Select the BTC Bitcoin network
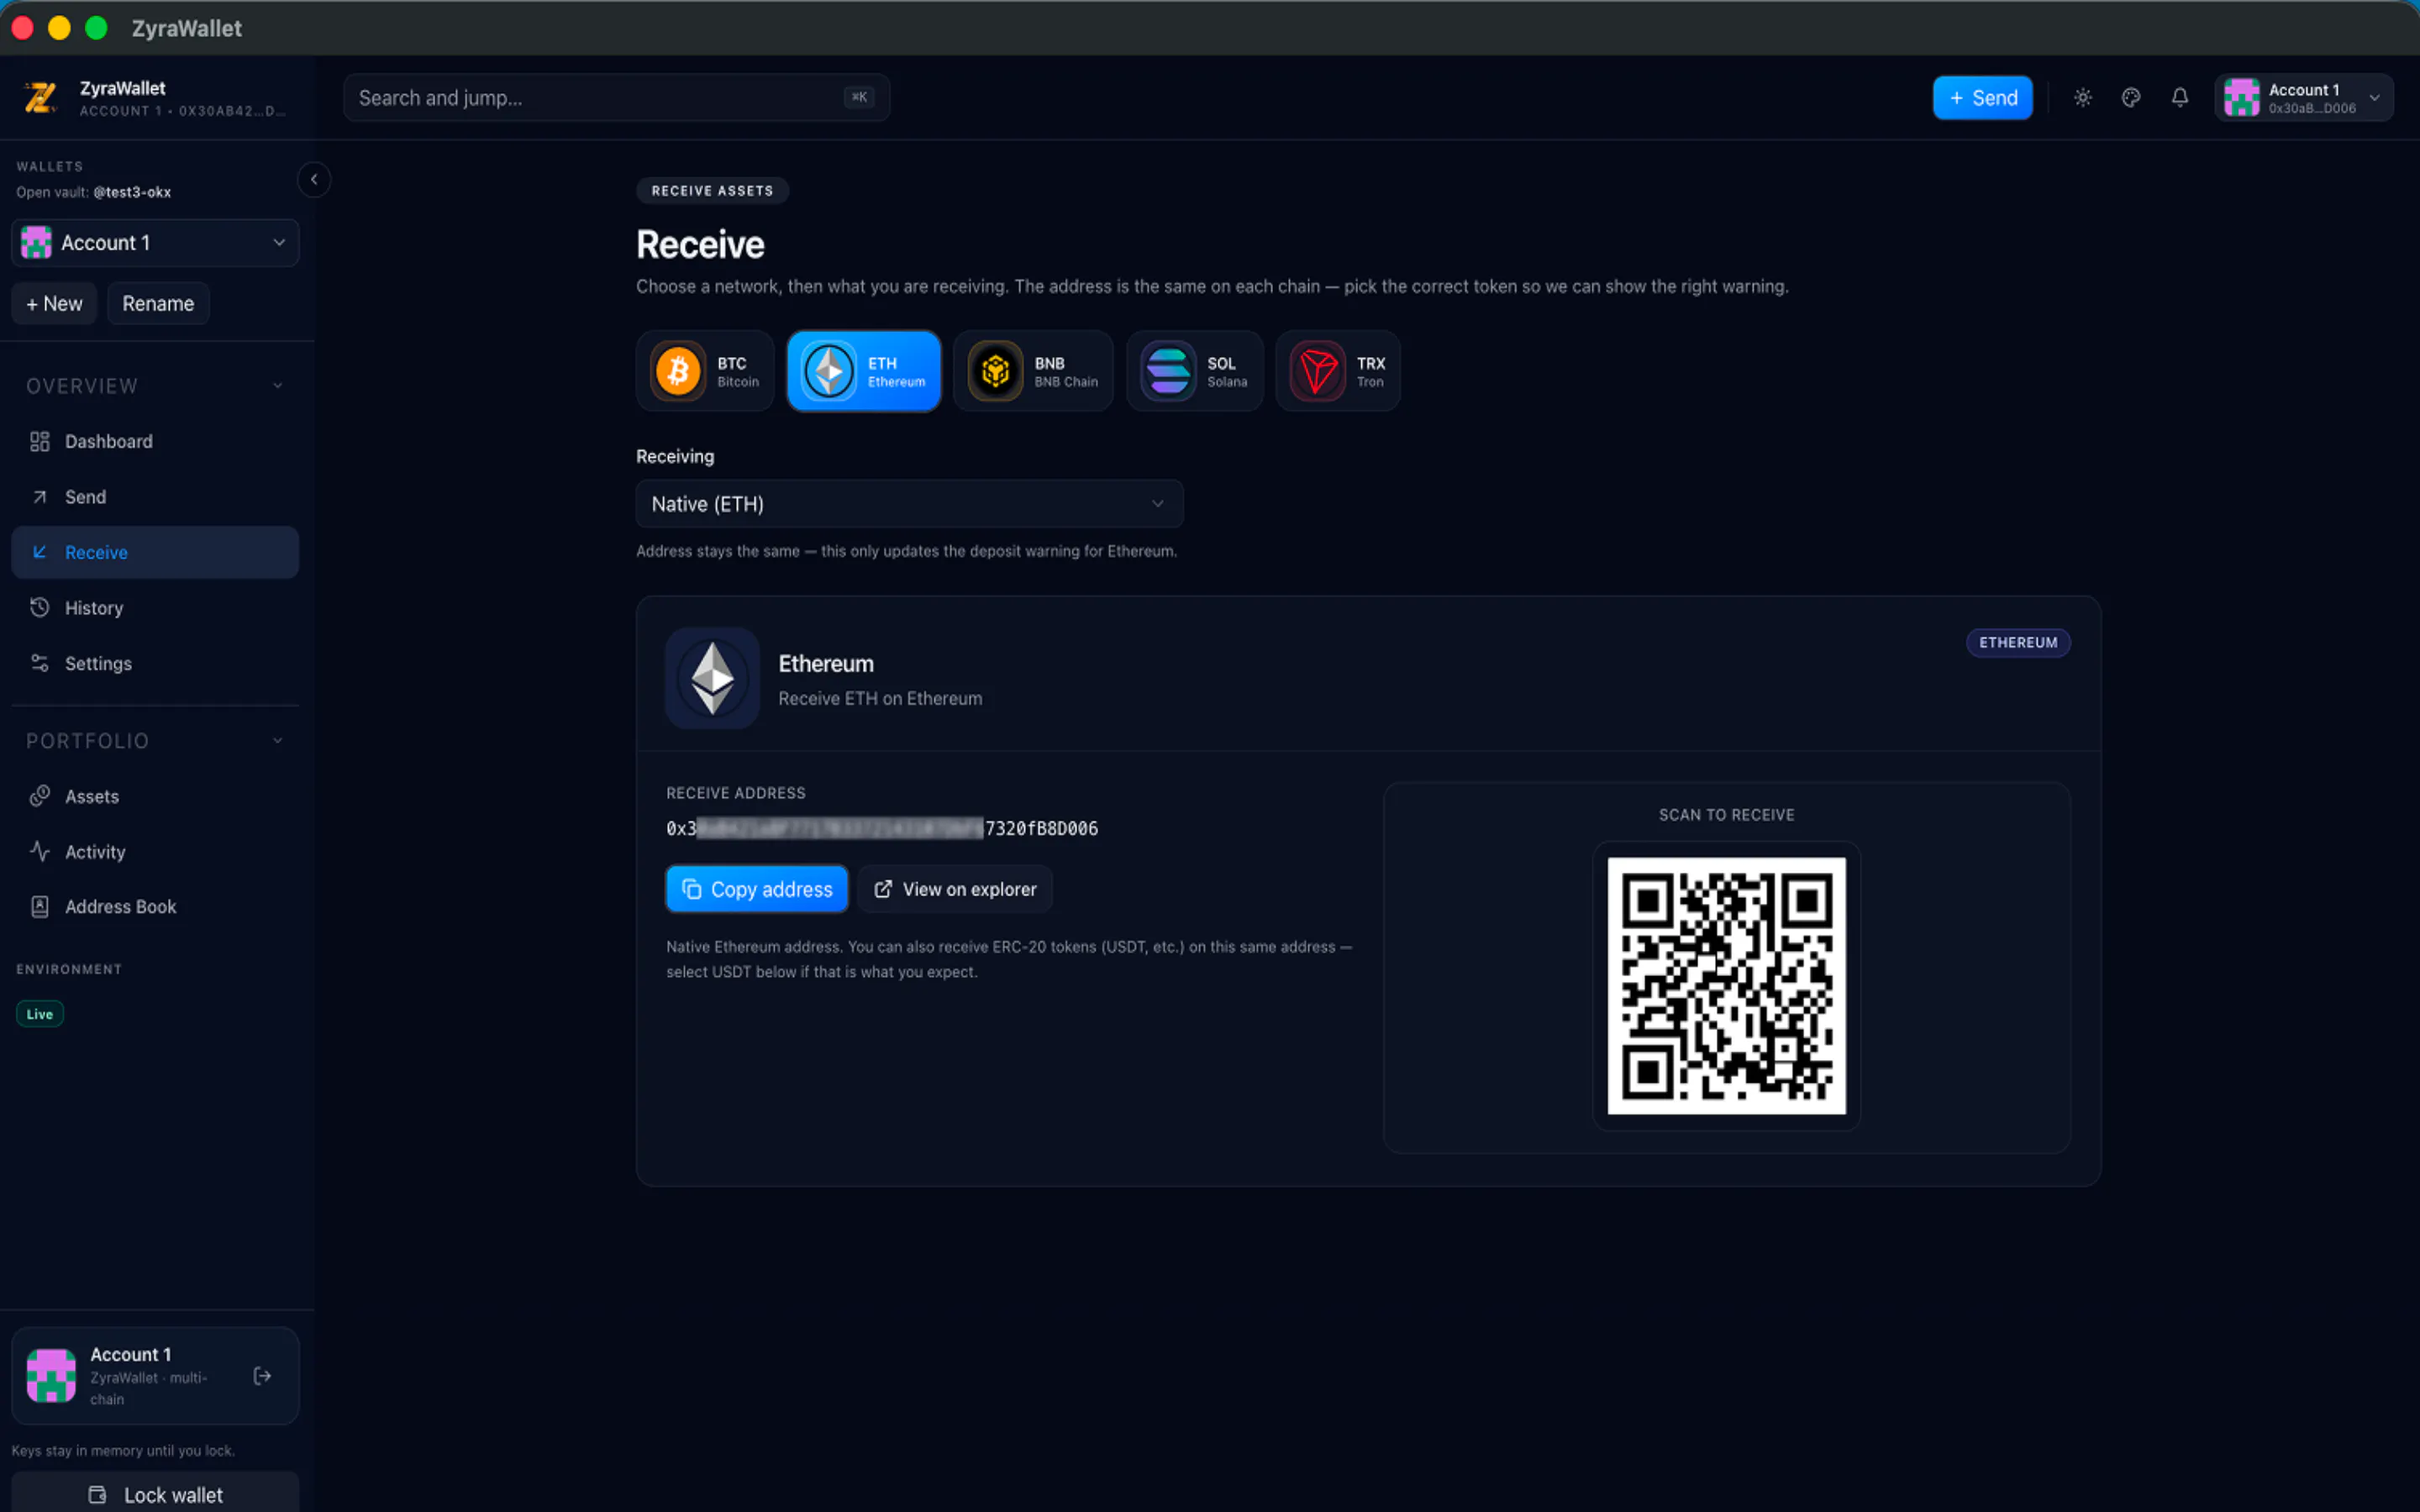Screen dimensions: 2420x1512 click(705, 371)
